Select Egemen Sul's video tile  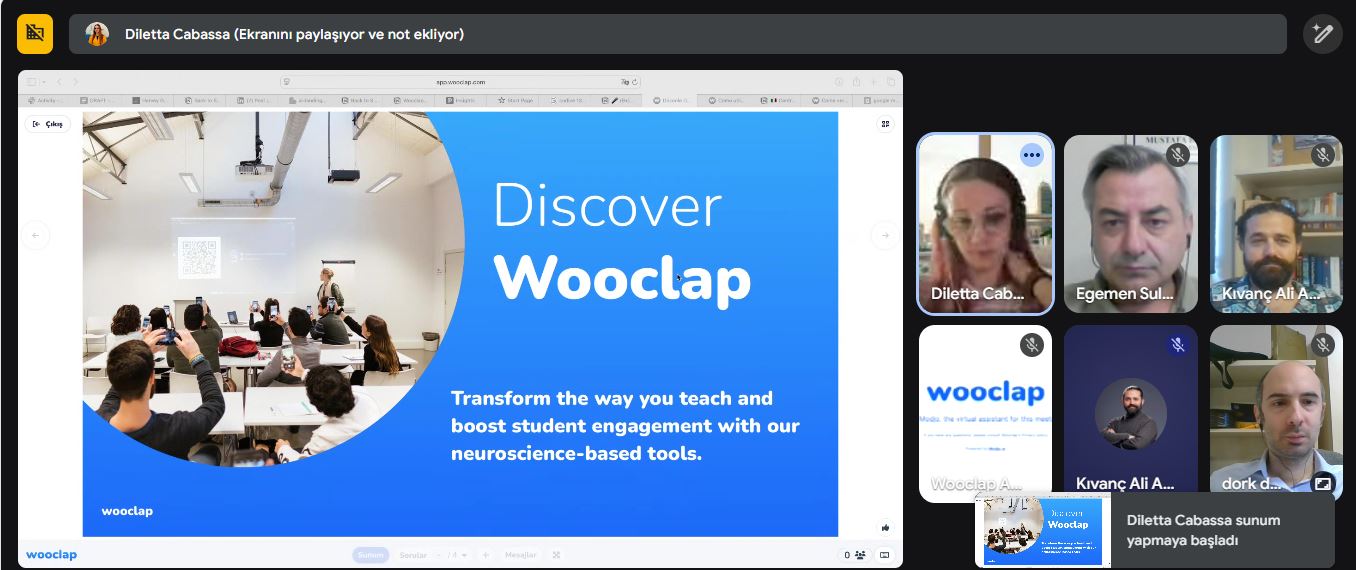coord(1131,224)
